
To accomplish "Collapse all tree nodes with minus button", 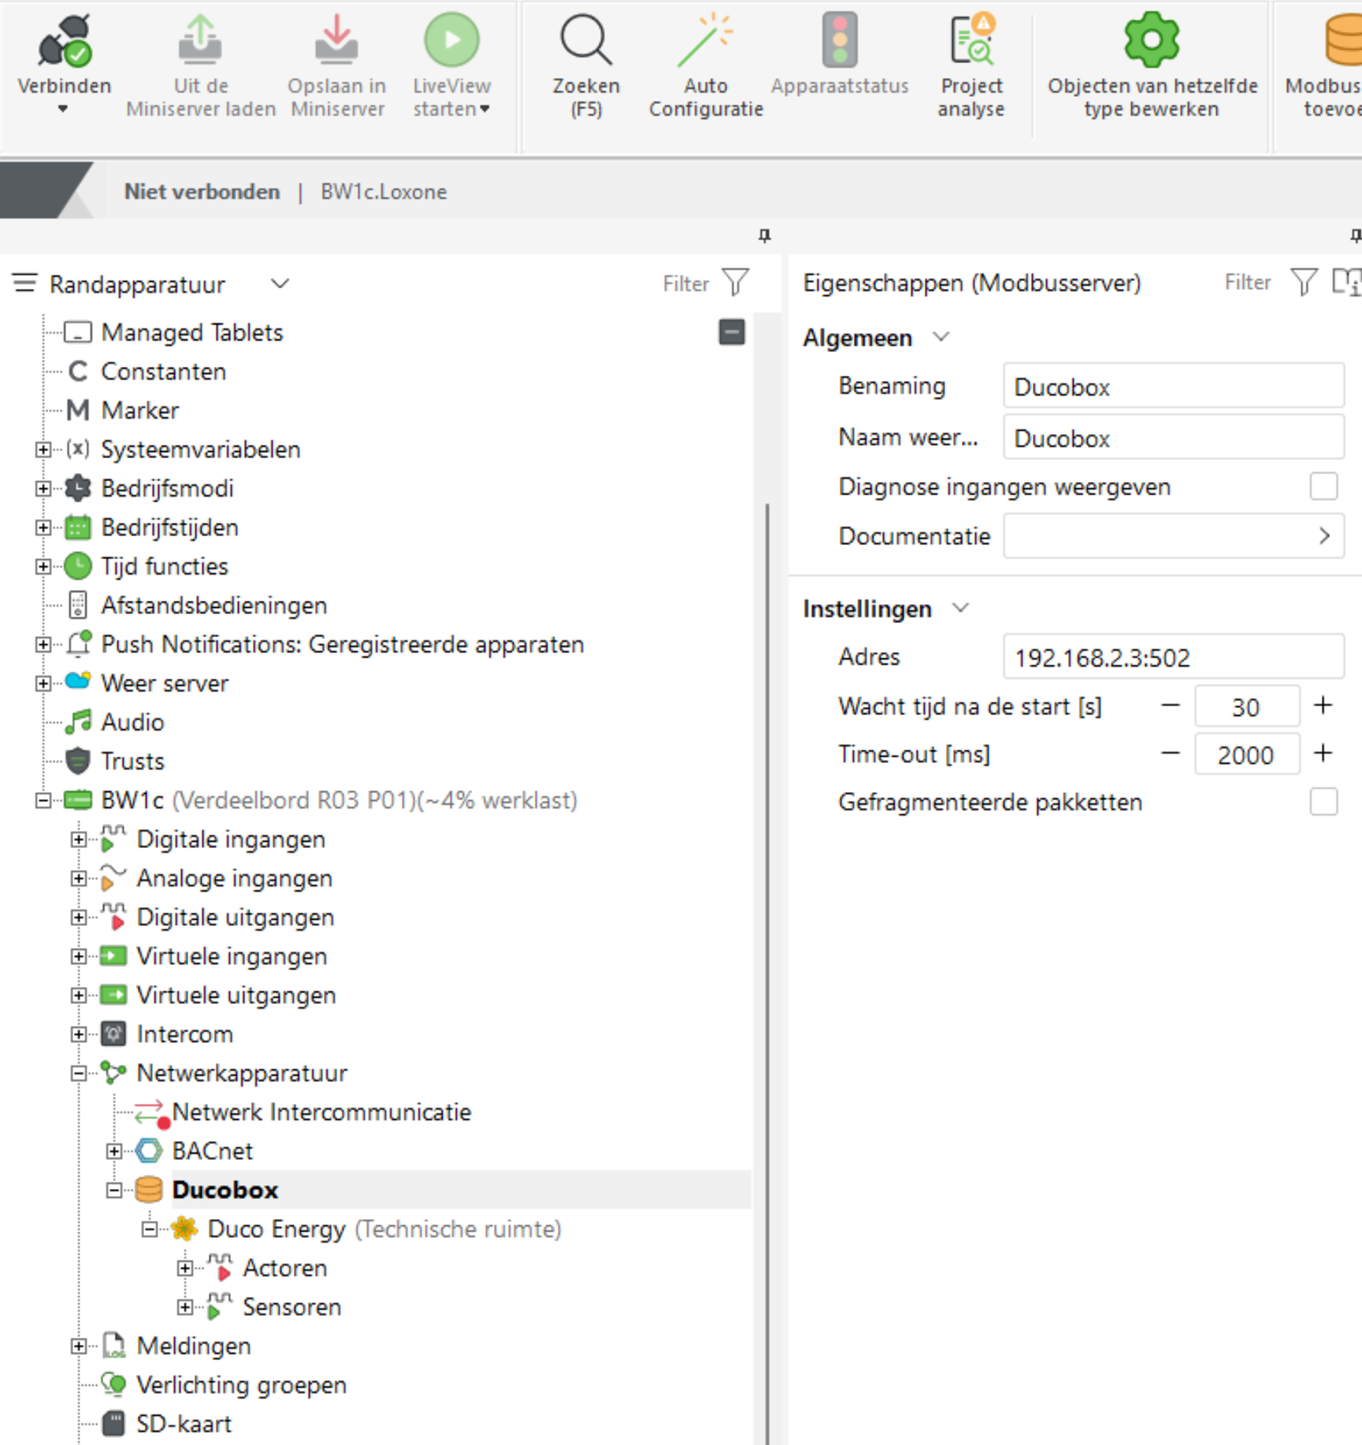I will (x=732, y=332).
